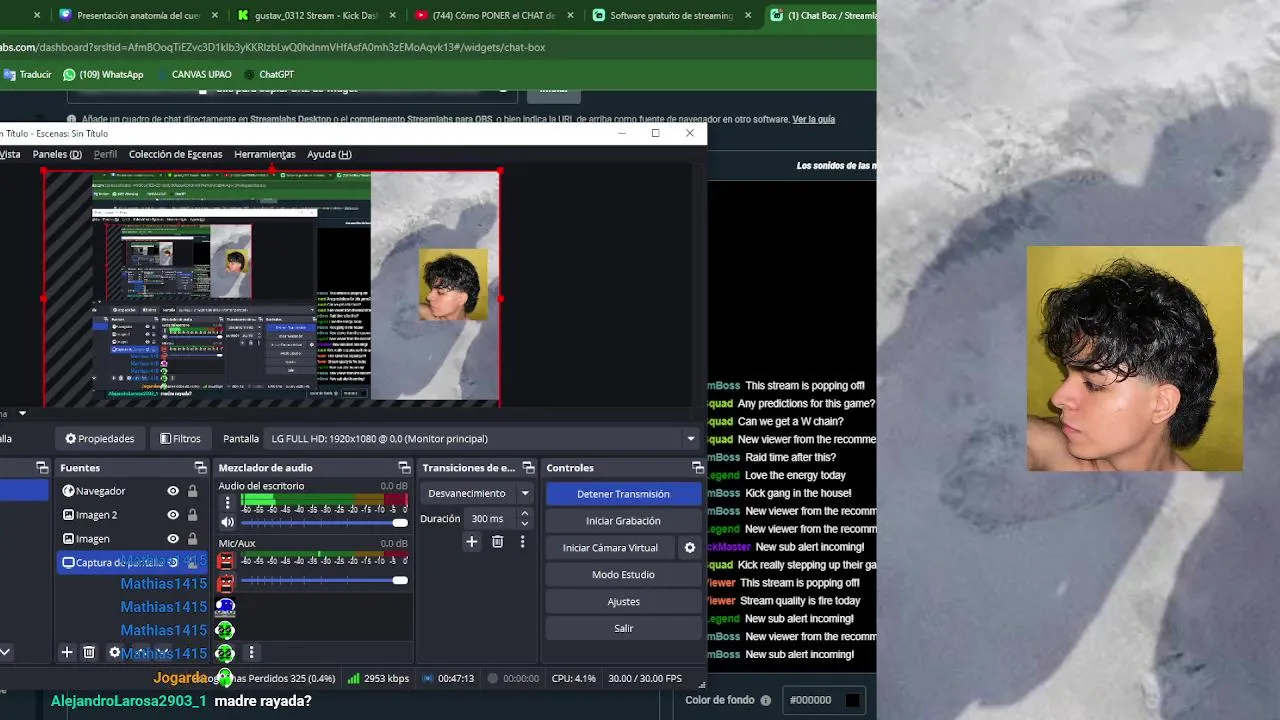Toggle lock on Imagen source

[192, 539]
